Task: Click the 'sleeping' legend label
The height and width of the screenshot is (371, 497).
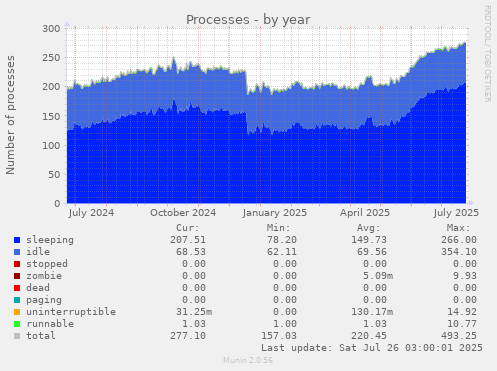Action: pos(50,240)
